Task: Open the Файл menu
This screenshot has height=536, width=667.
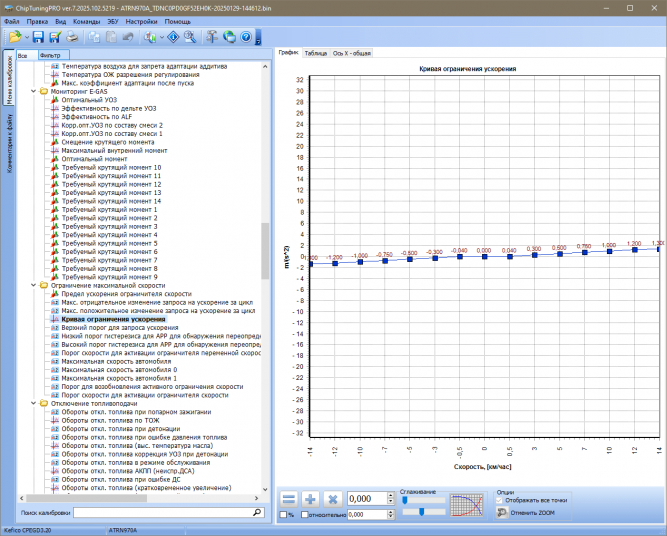Action: point(11,21)
